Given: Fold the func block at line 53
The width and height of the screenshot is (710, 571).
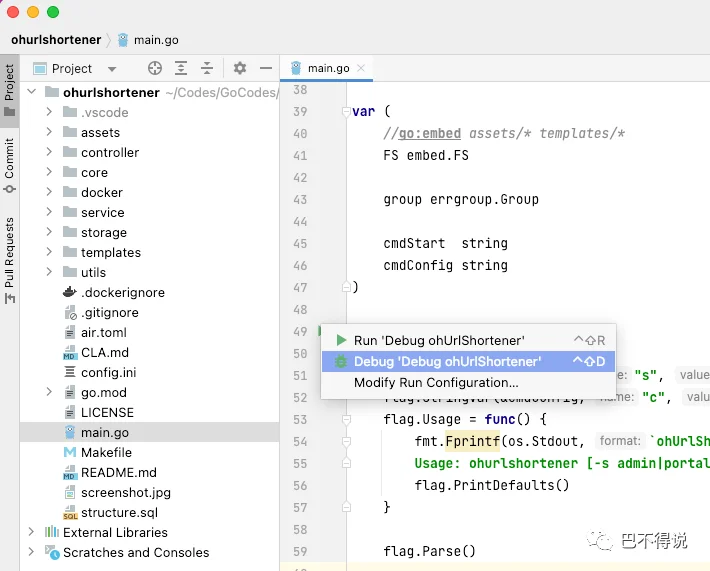Looking at the screenshot, I should [346, 419].
